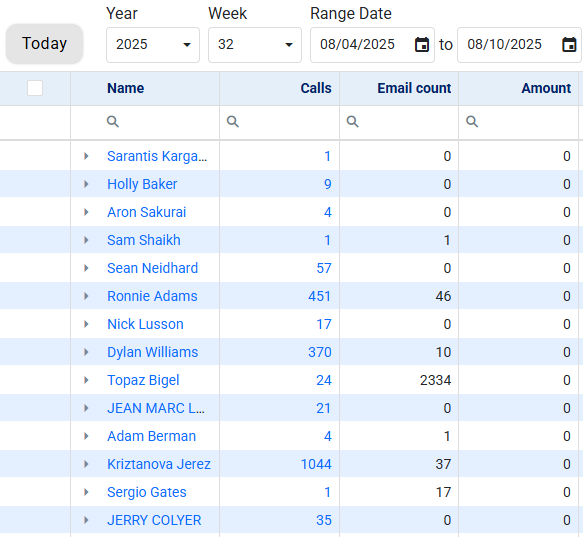Screen dimensions: 583x537
Task: Expand the Ronnie Adams row
Action: coord(86,296)
